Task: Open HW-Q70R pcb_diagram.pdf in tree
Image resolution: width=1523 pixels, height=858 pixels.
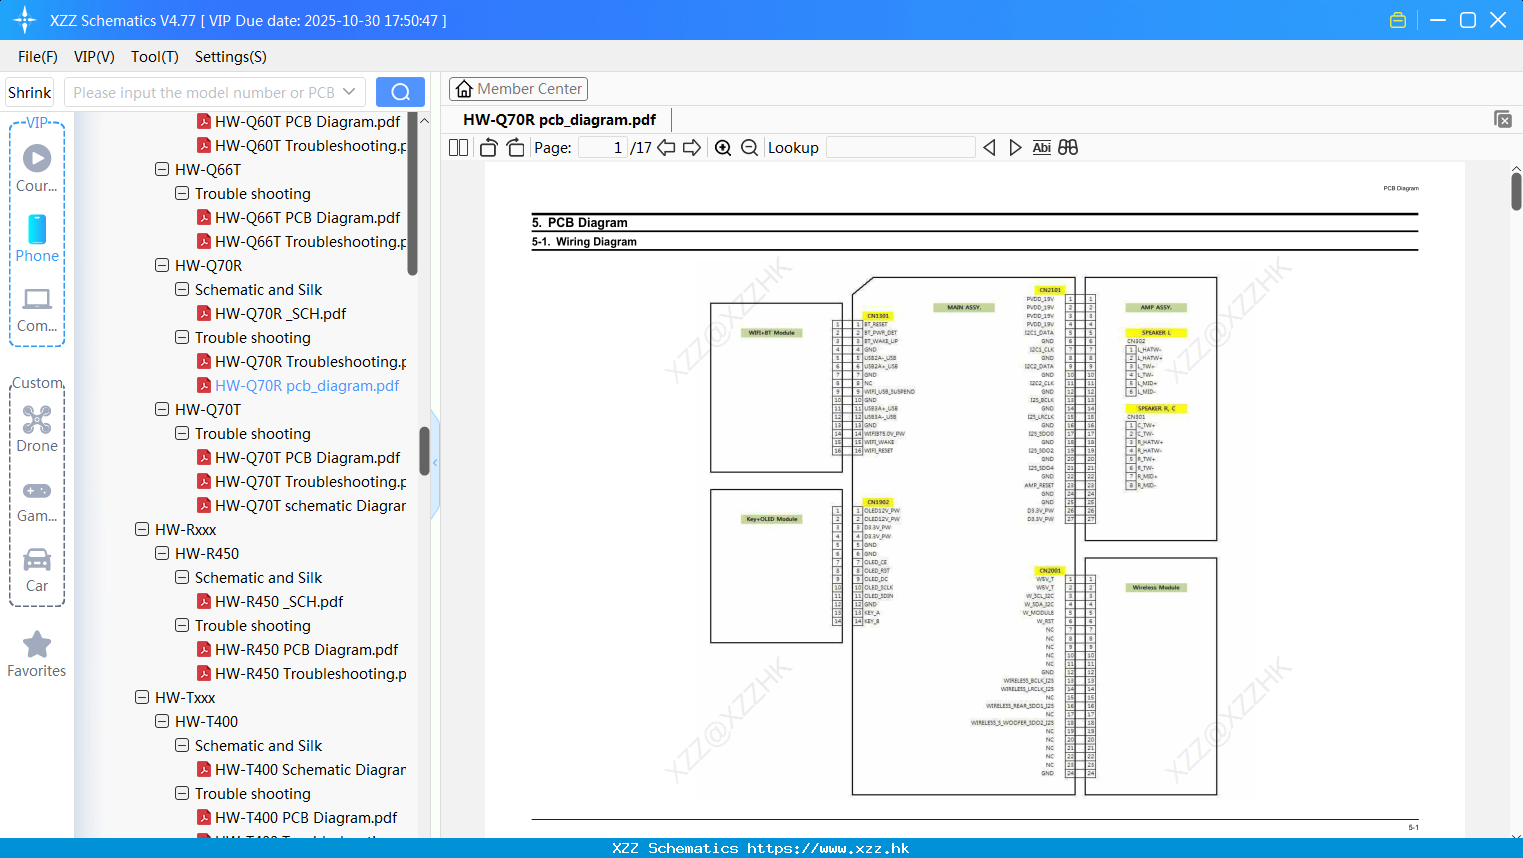Action: (298, 385)
